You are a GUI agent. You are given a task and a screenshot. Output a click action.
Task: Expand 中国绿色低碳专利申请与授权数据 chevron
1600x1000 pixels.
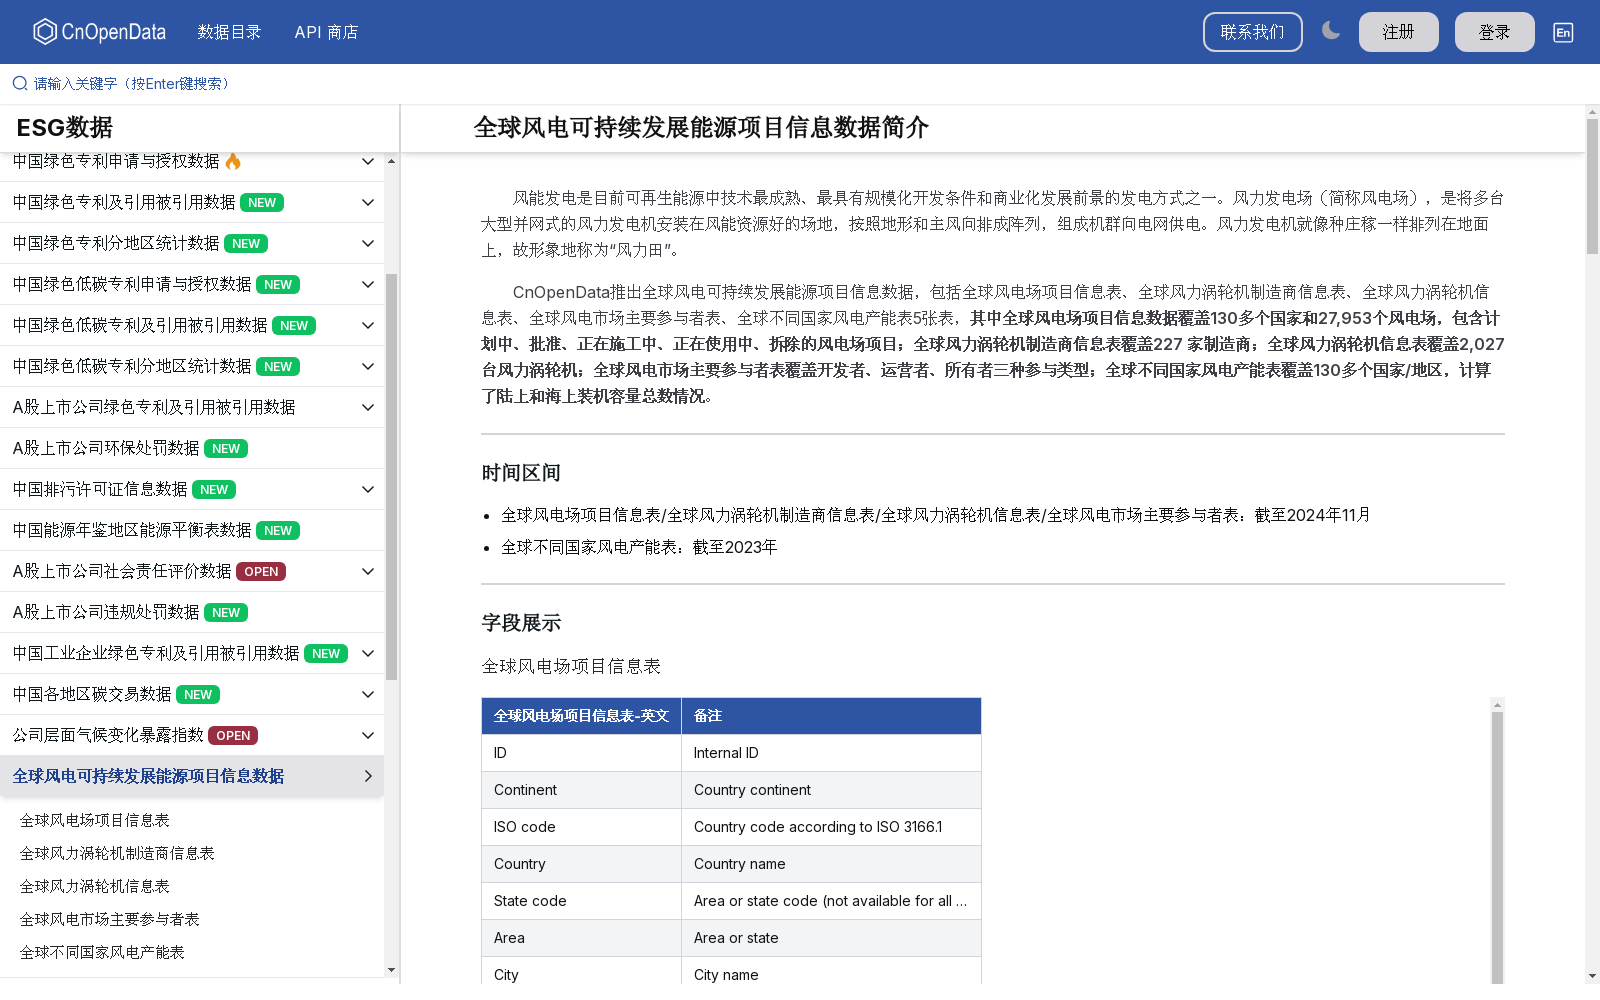click(x=368, y=284)
